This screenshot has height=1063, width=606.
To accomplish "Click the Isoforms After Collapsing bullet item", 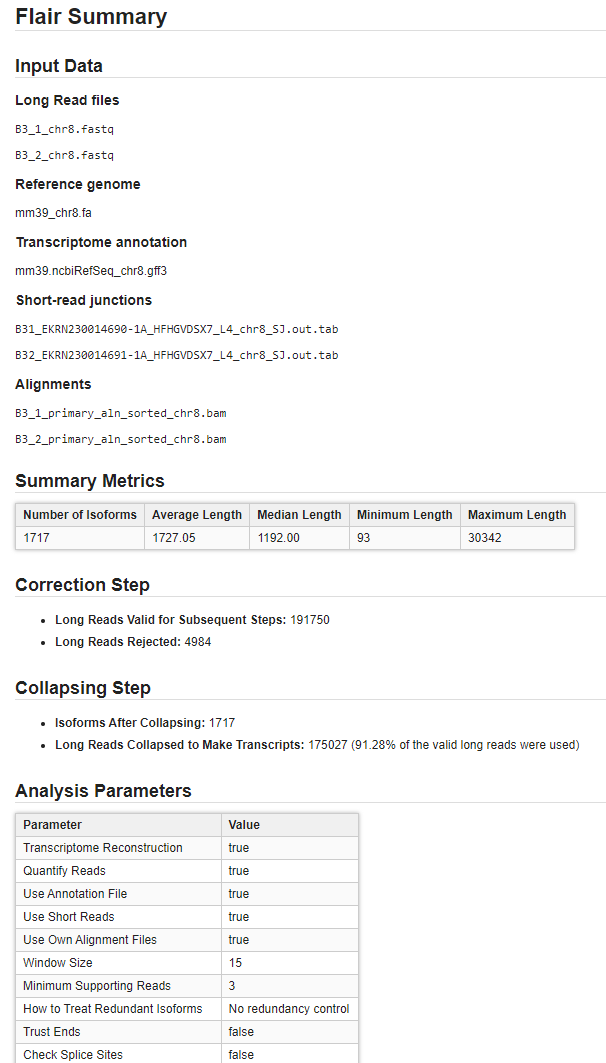I will [145, 722].
